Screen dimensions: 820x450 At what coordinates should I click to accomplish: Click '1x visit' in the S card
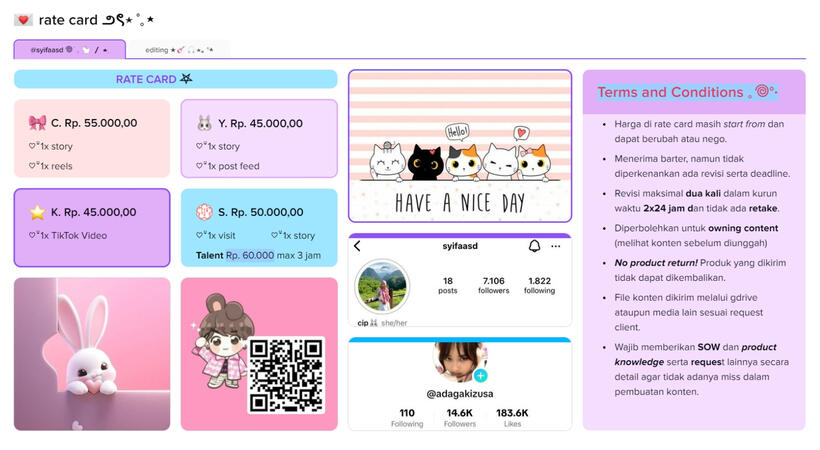[x=221, y=235]
